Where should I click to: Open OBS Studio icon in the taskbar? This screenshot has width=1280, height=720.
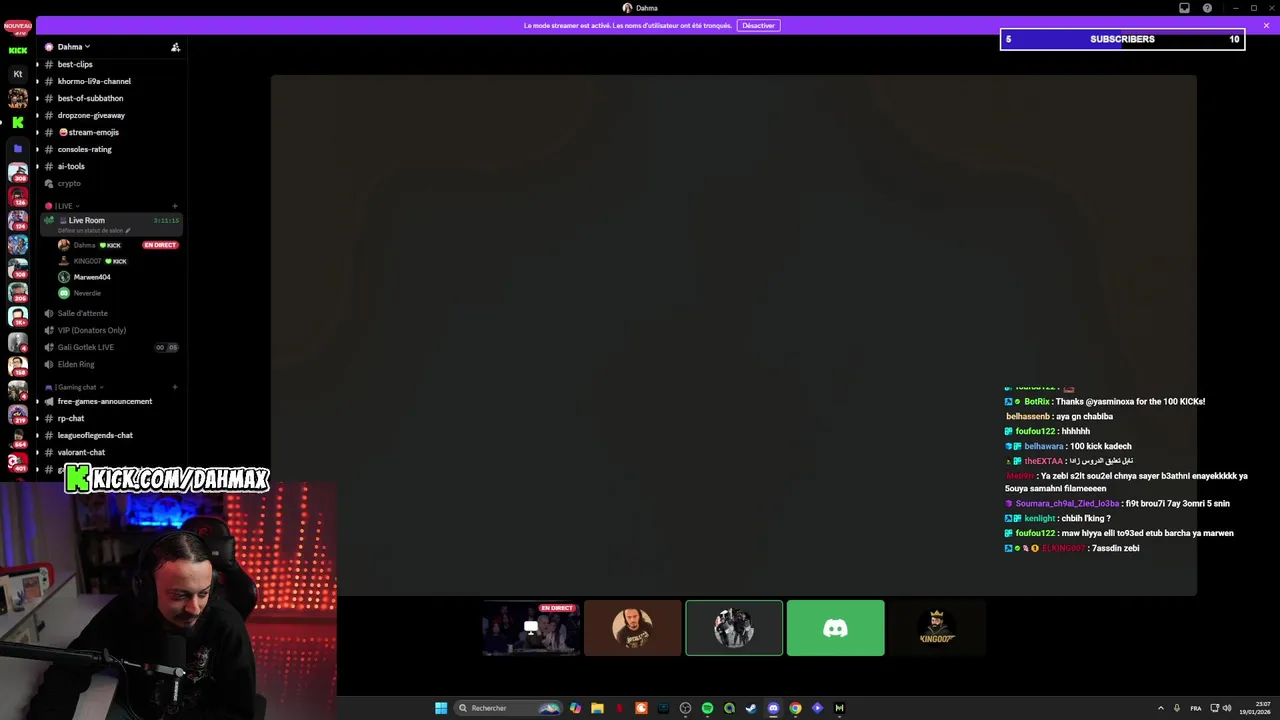[x=685, y=708]
